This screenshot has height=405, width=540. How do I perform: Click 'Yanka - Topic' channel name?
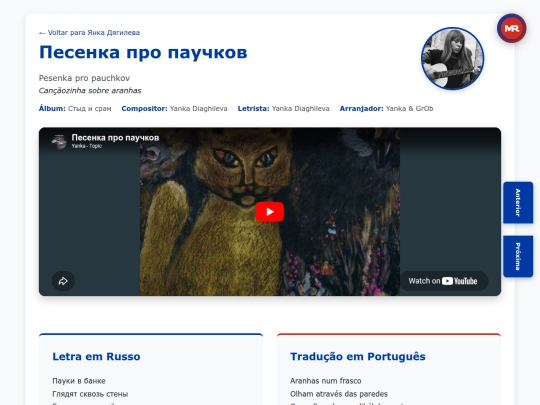coord(87,146)
